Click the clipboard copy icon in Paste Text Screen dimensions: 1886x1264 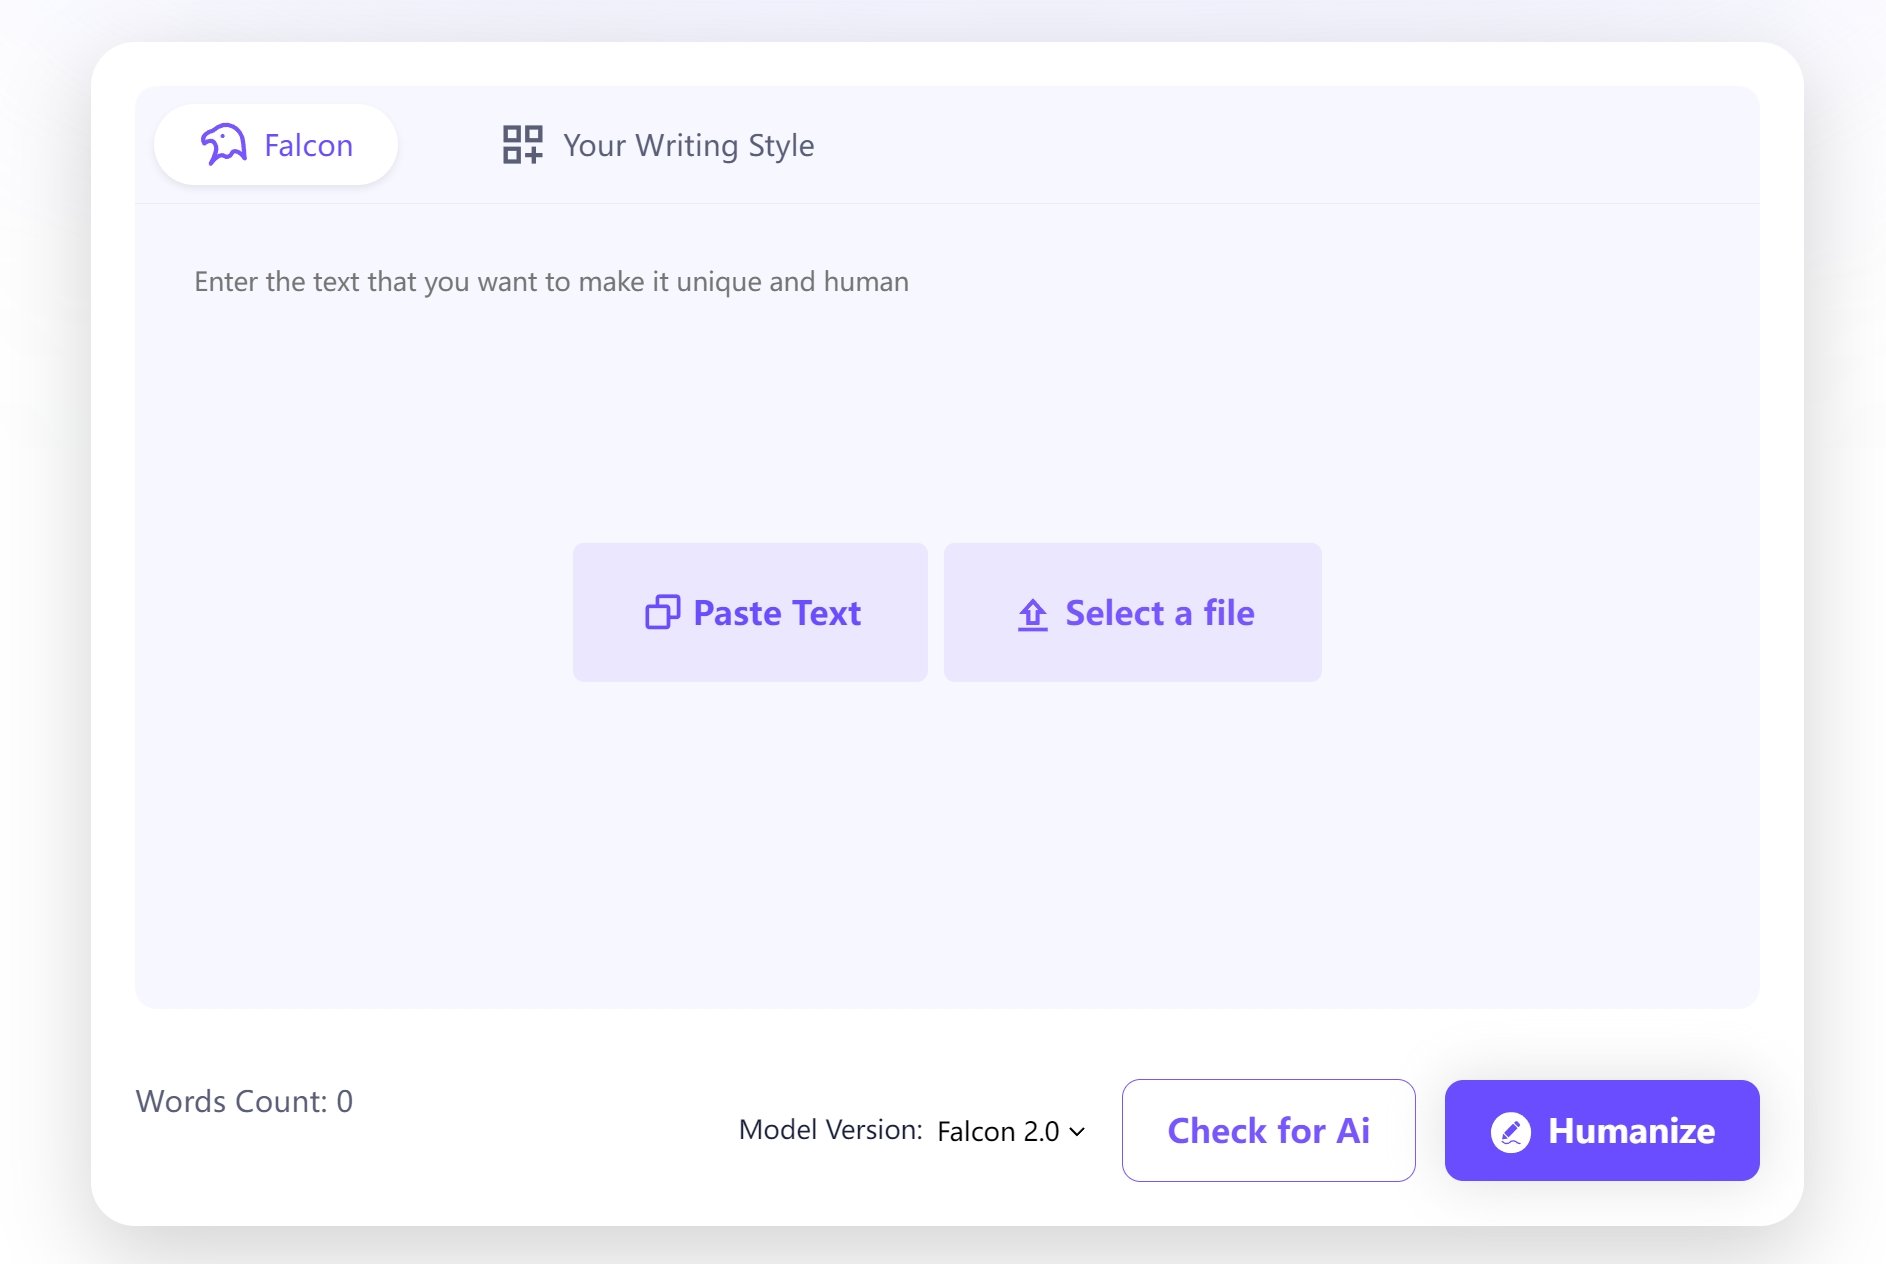point(662,612)
